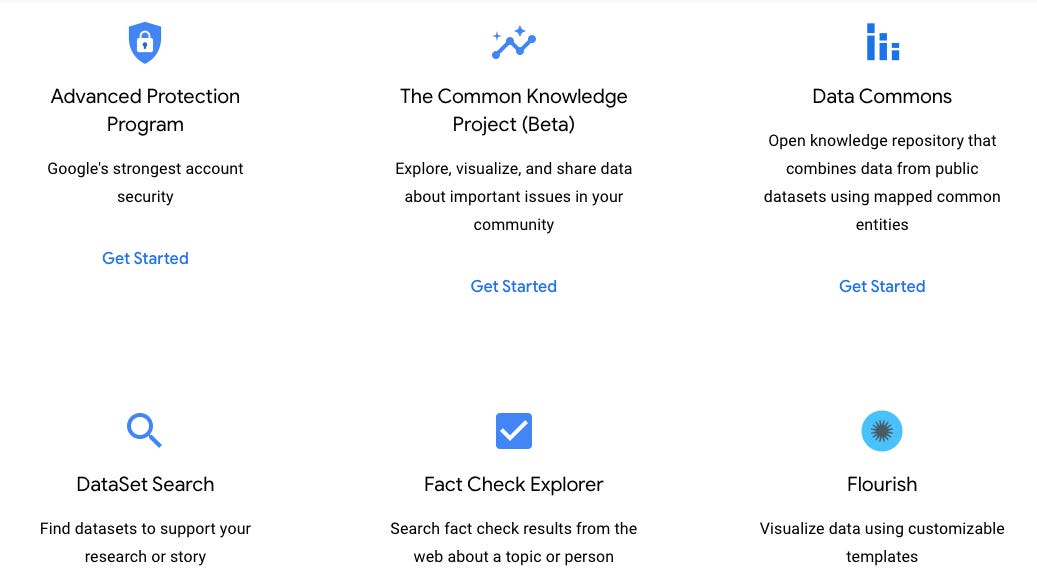Click the Flourish starburst logo icon
The image size is (1037, 579).
point(882,431)
